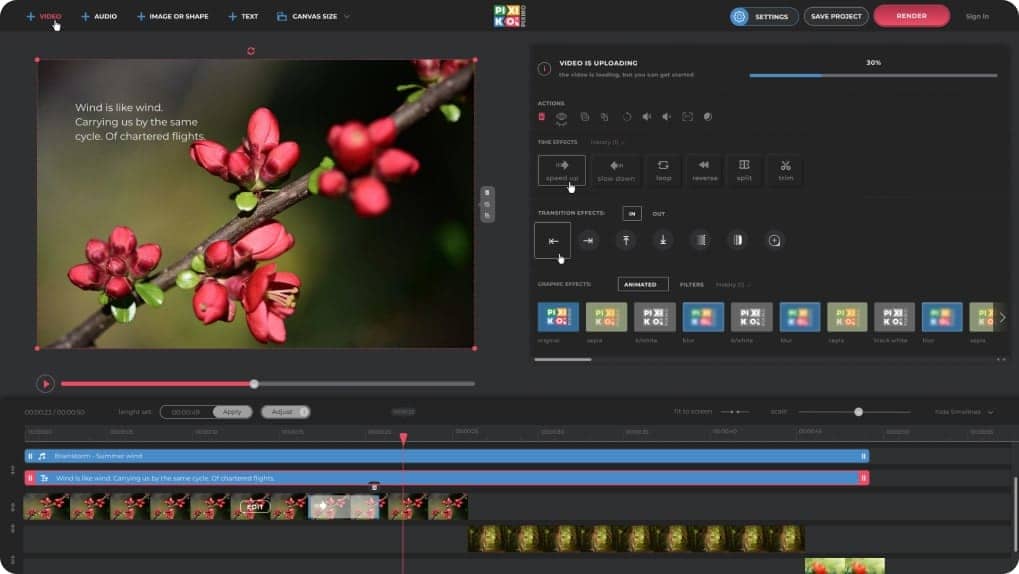Image resolution: width=1019 pixels, height=574 pixels.
Task: Select the trim scissors tool
Action: click(785, 169)
